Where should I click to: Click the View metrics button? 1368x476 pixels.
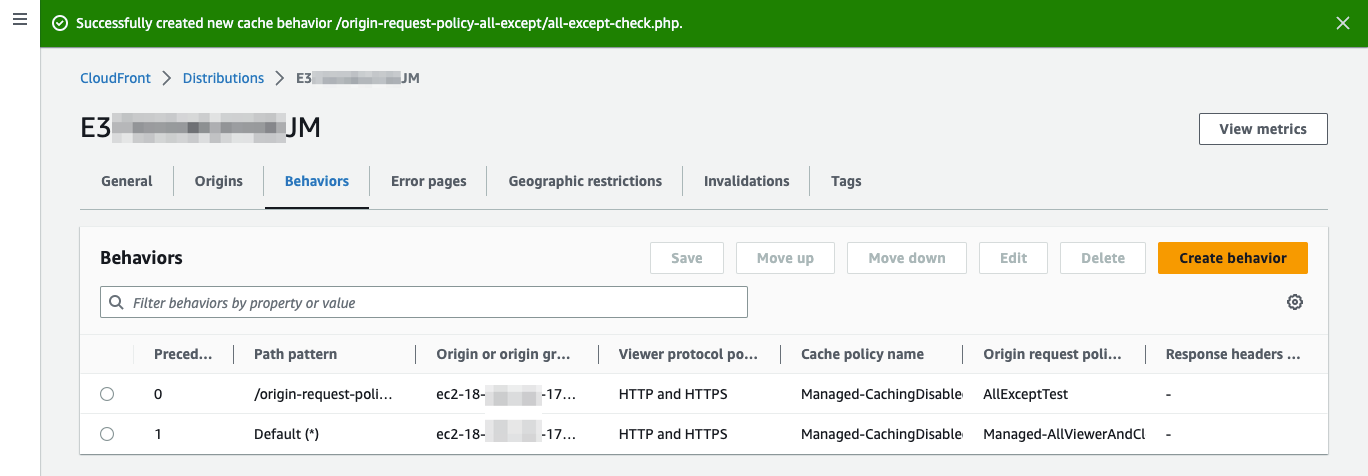click(1263, 129)
